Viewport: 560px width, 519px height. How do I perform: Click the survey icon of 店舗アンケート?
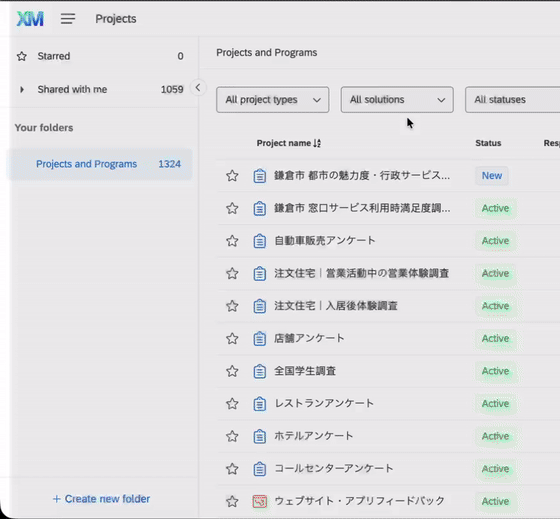260,338
